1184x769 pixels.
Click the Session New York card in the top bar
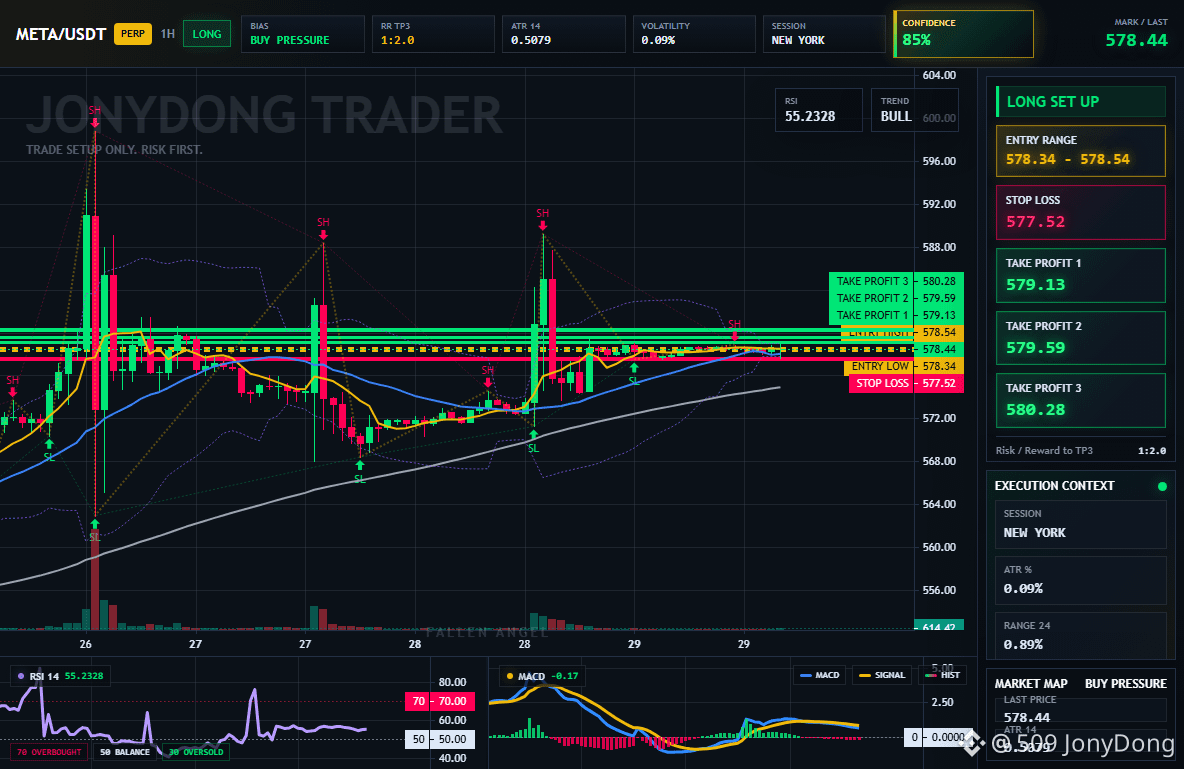point(824,34)
